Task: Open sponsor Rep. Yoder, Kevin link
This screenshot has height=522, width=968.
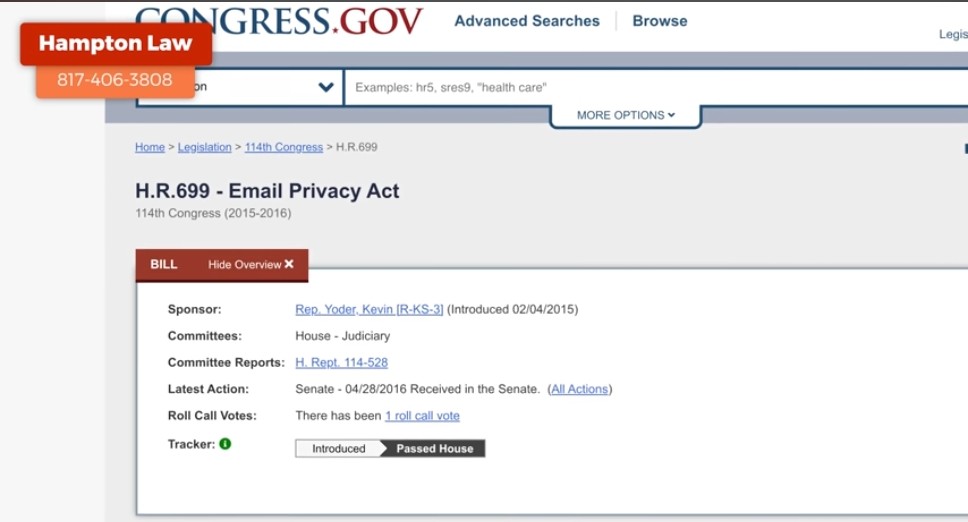Action: (x=369, y=310)
